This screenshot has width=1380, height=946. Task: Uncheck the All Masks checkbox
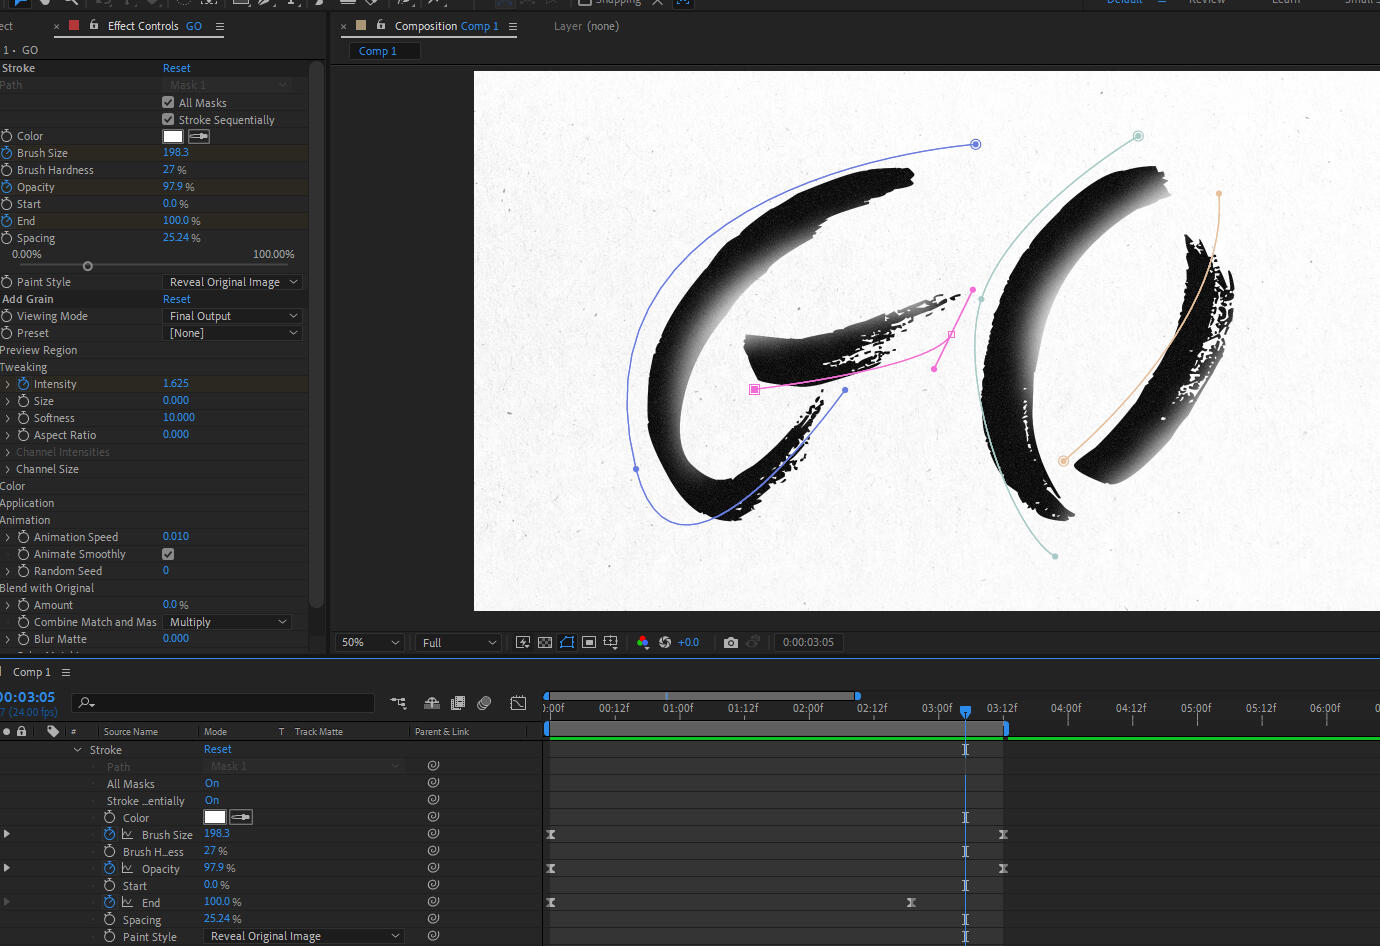[168, 102]
